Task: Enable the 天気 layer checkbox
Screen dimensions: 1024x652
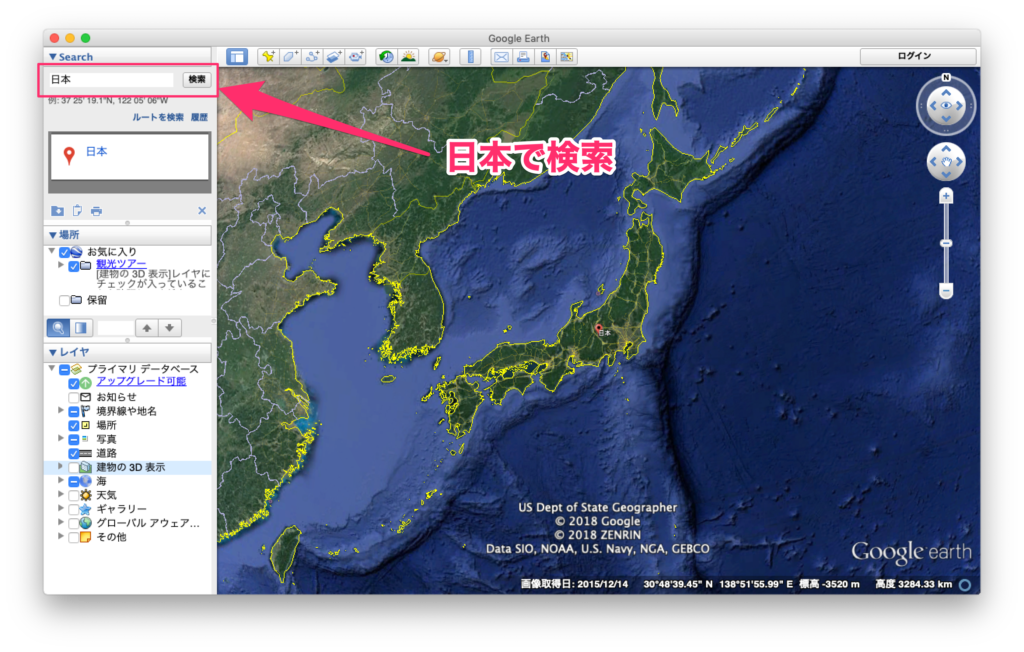Action: (74, 495)
